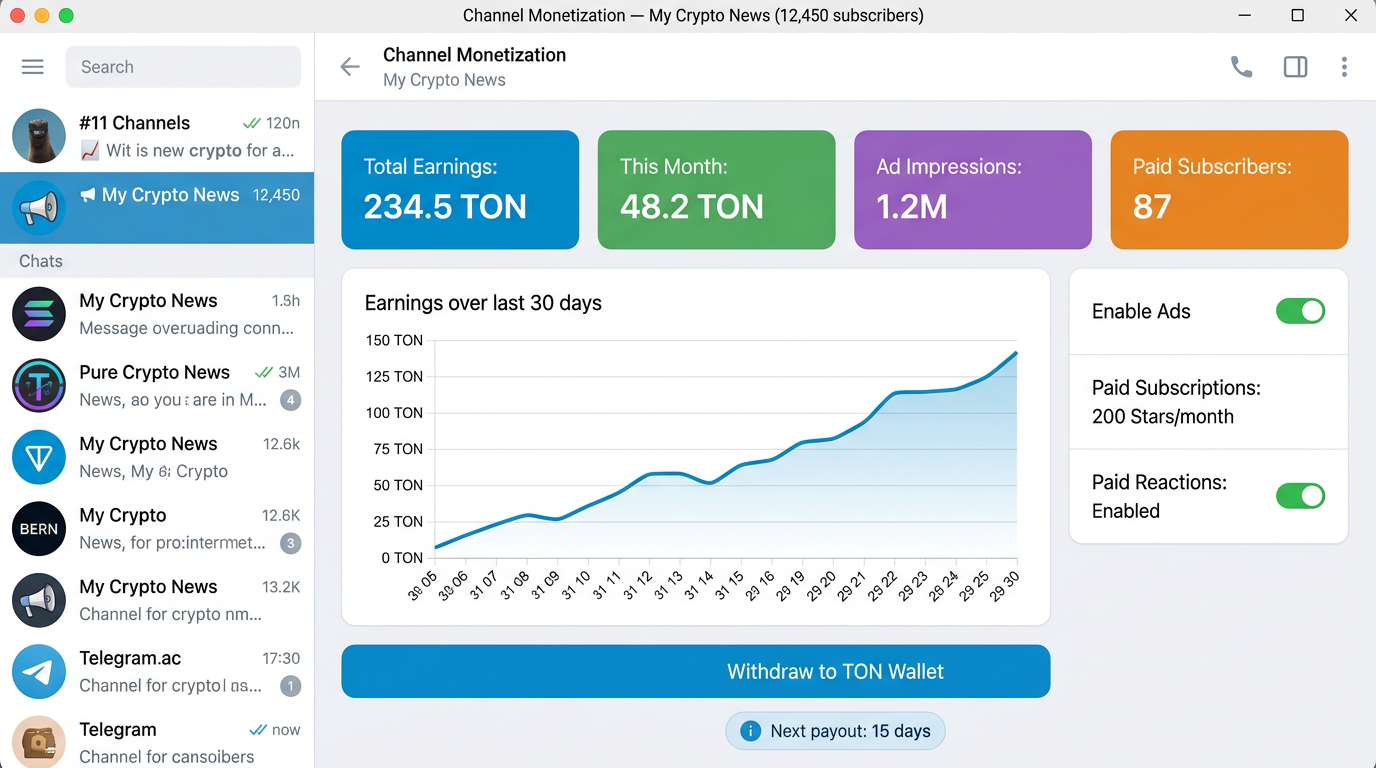Click the 17:30 timestamp on Telegram.ac
1376x768 pixels.
pyautogui.click(x=281, y=659)
